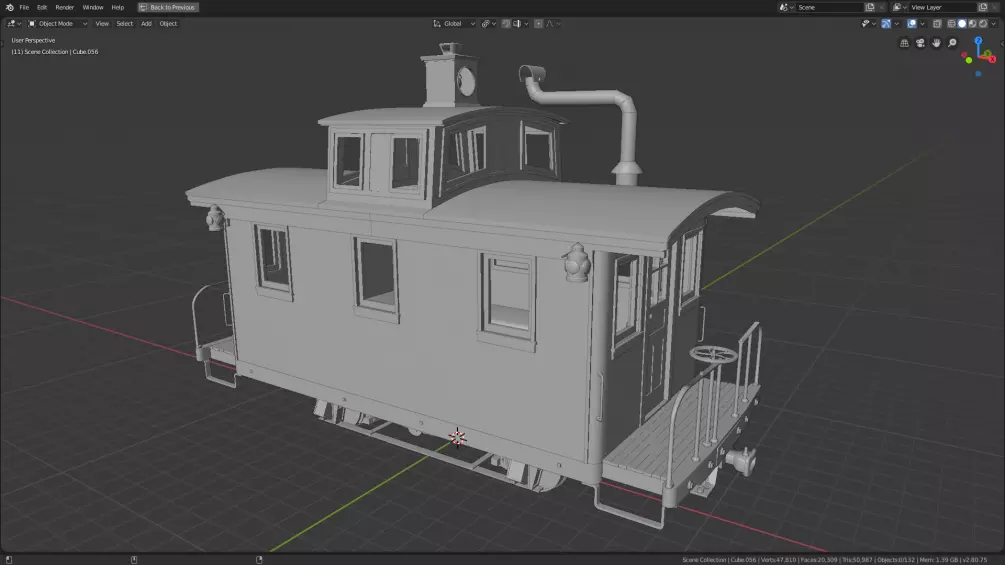Screen dimensions: 1005x565
Task: Click the negative X axis dot on gizmo
Action: [x=964, y=54]
